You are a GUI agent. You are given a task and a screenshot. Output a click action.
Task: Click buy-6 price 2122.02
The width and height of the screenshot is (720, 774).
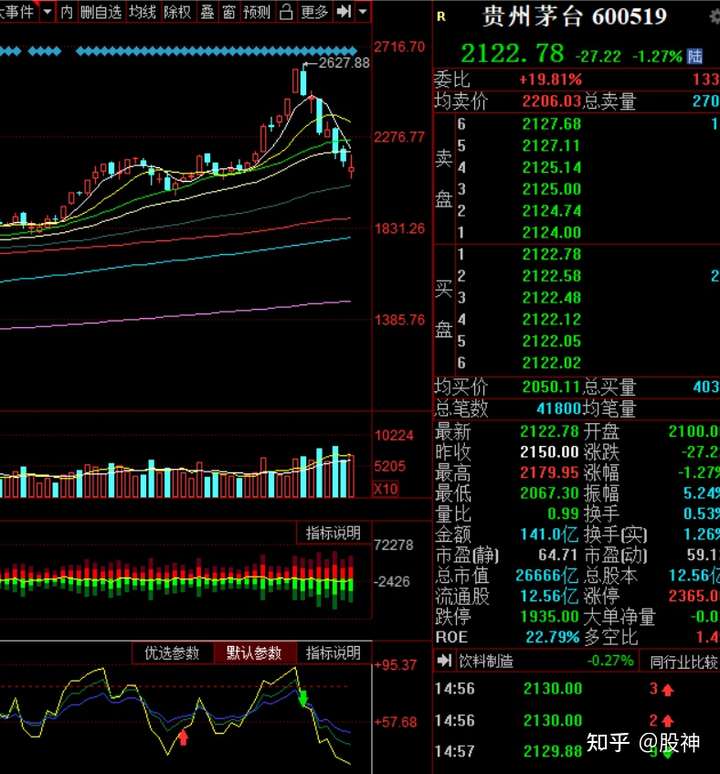(x=552, y=363)
